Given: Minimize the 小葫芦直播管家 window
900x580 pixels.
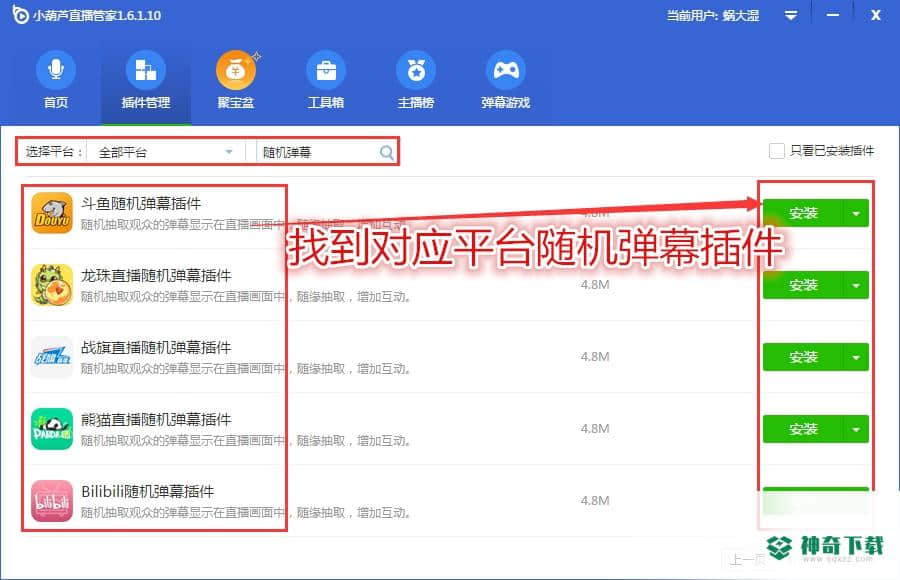Looking at the screenshot, I should click(x=833, y=15).
